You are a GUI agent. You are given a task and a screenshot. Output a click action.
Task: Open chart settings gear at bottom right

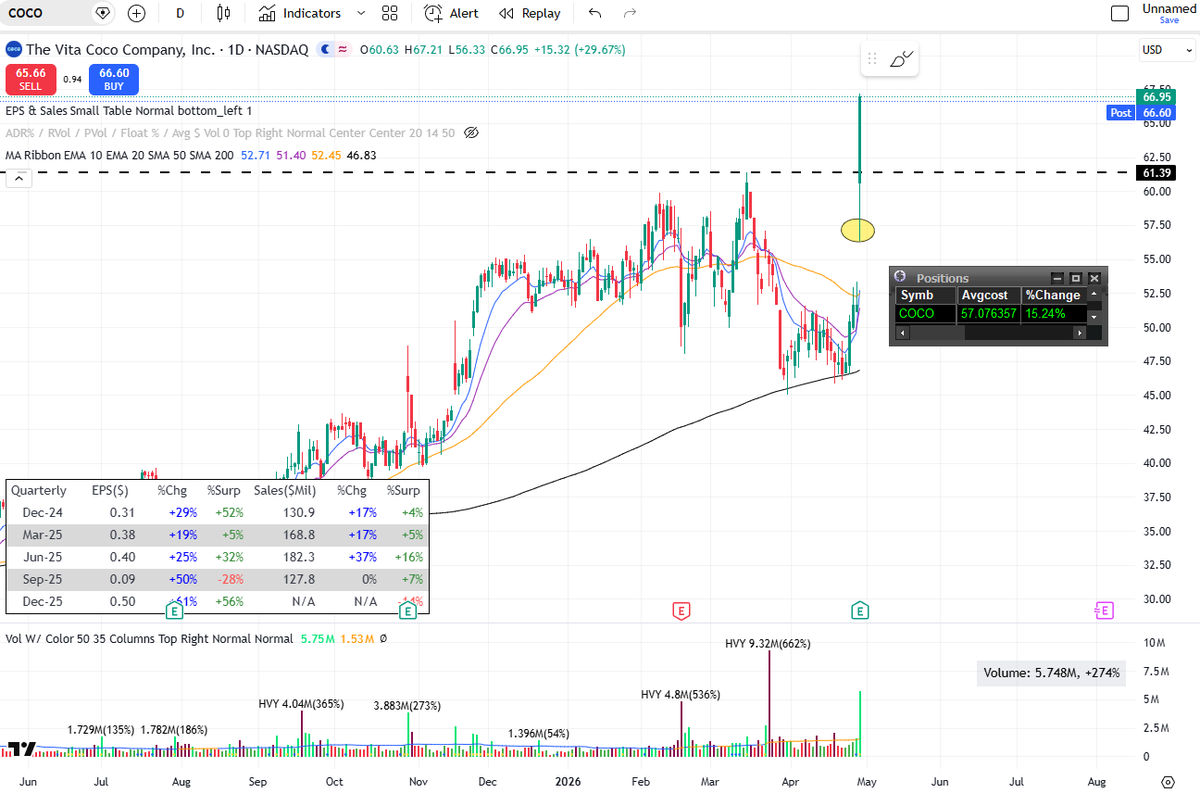pyautogui.click(x=1167, y=781)
